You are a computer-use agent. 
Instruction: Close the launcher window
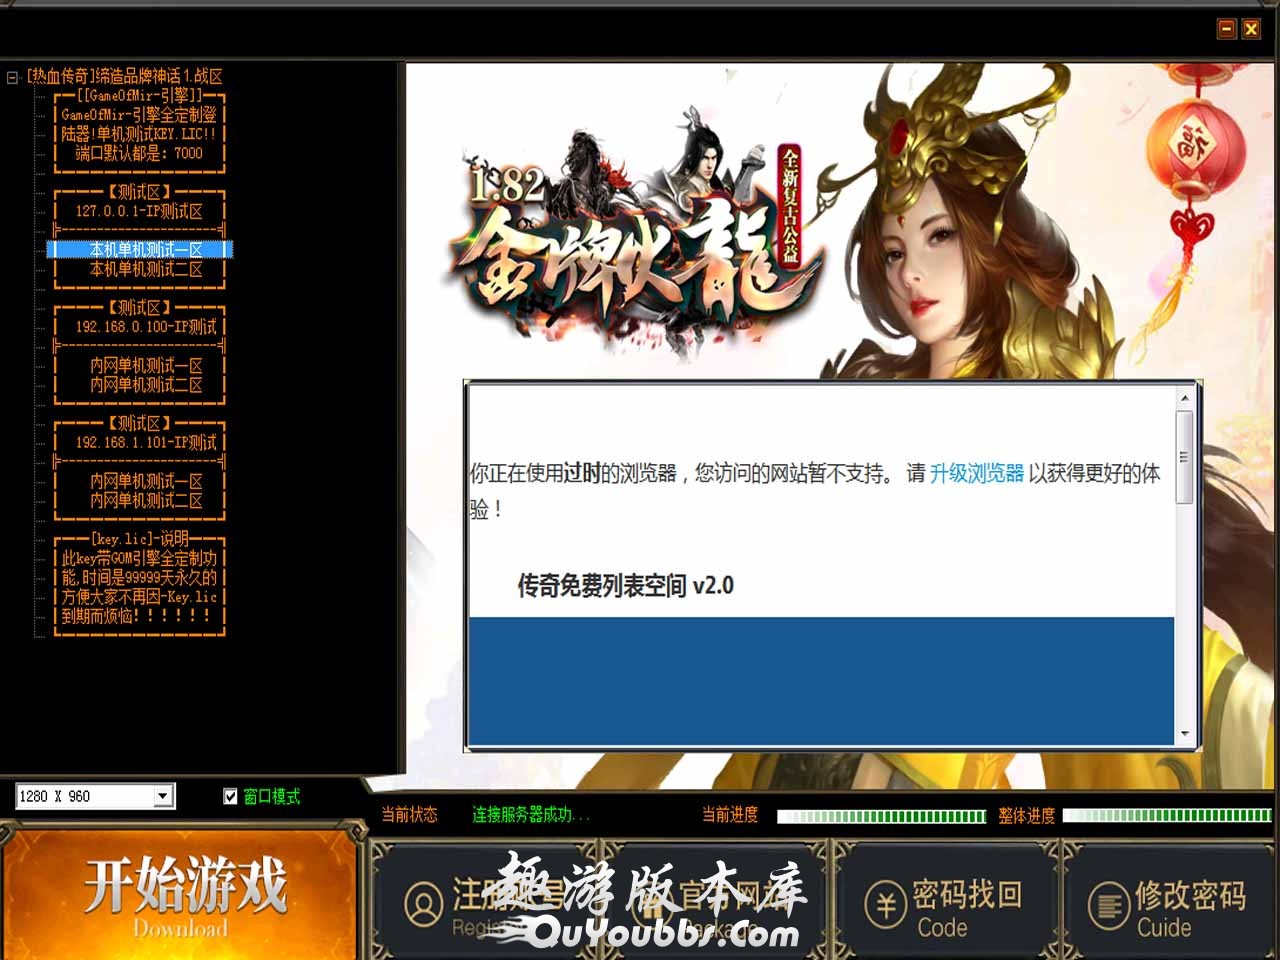coord(1250,29)
